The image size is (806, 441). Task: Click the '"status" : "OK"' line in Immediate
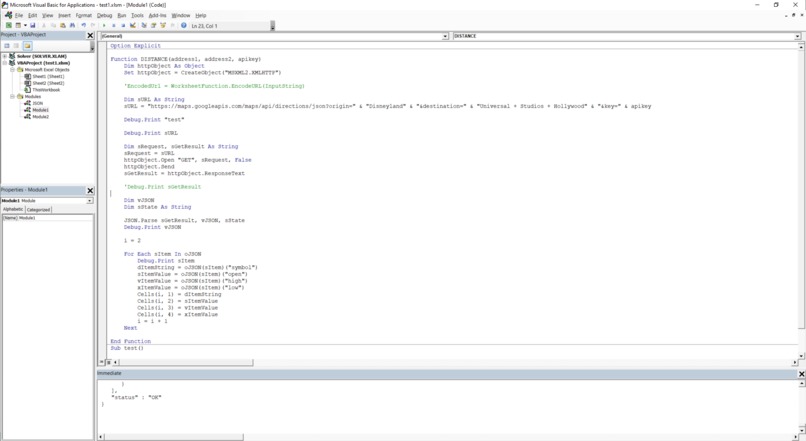[x=136, y=397]
